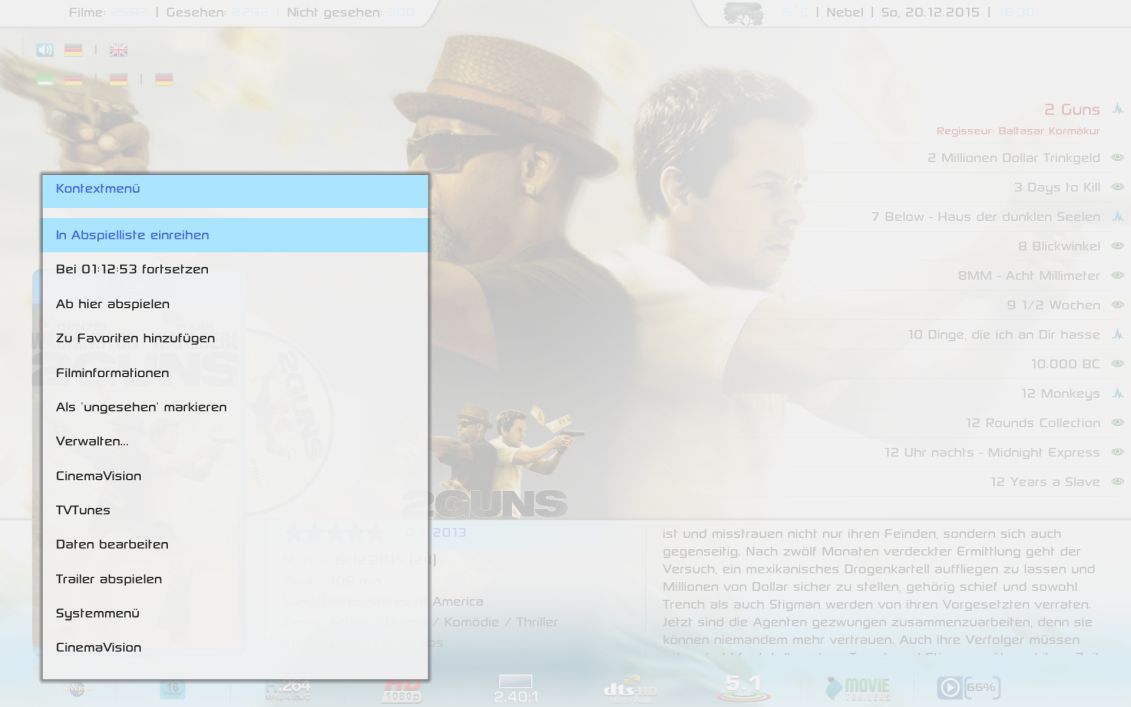Screen dimensions: 1131x707
Task: Click the HD 1080p resolution badge
Action: 402,690
